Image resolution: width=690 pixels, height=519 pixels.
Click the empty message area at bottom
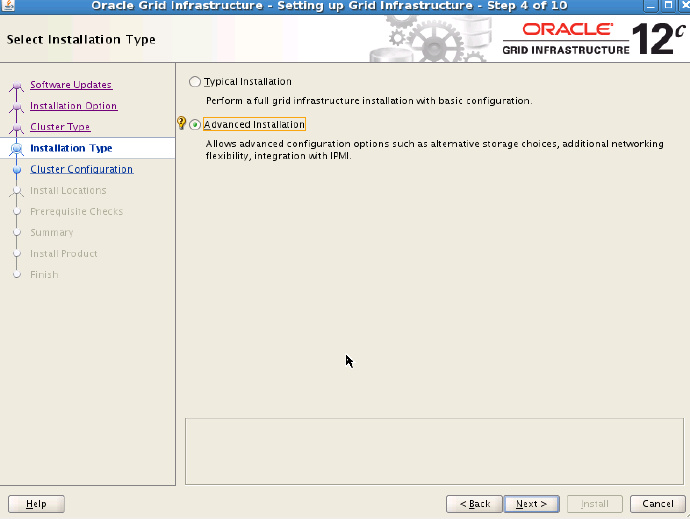(434, 451)
